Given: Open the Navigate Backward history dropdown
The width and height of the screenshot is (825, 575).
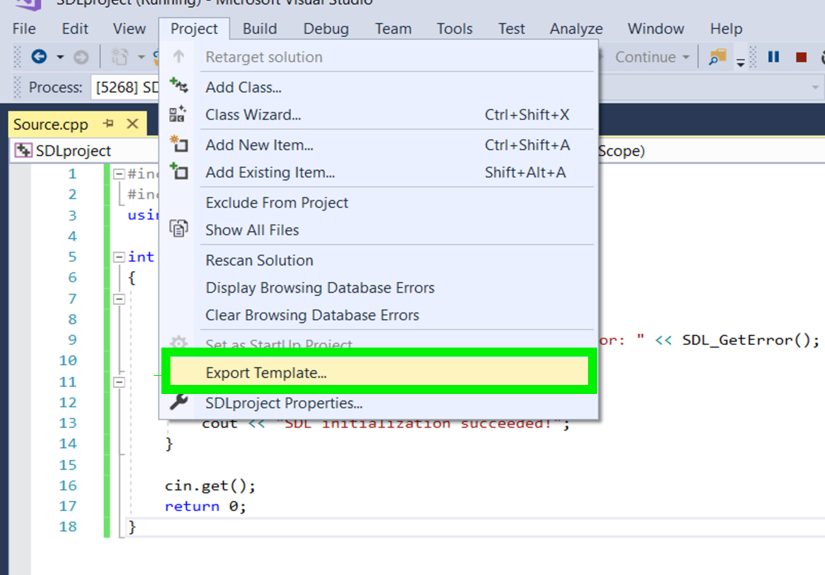Looking at the screenshot, I should tap(60, 57).
